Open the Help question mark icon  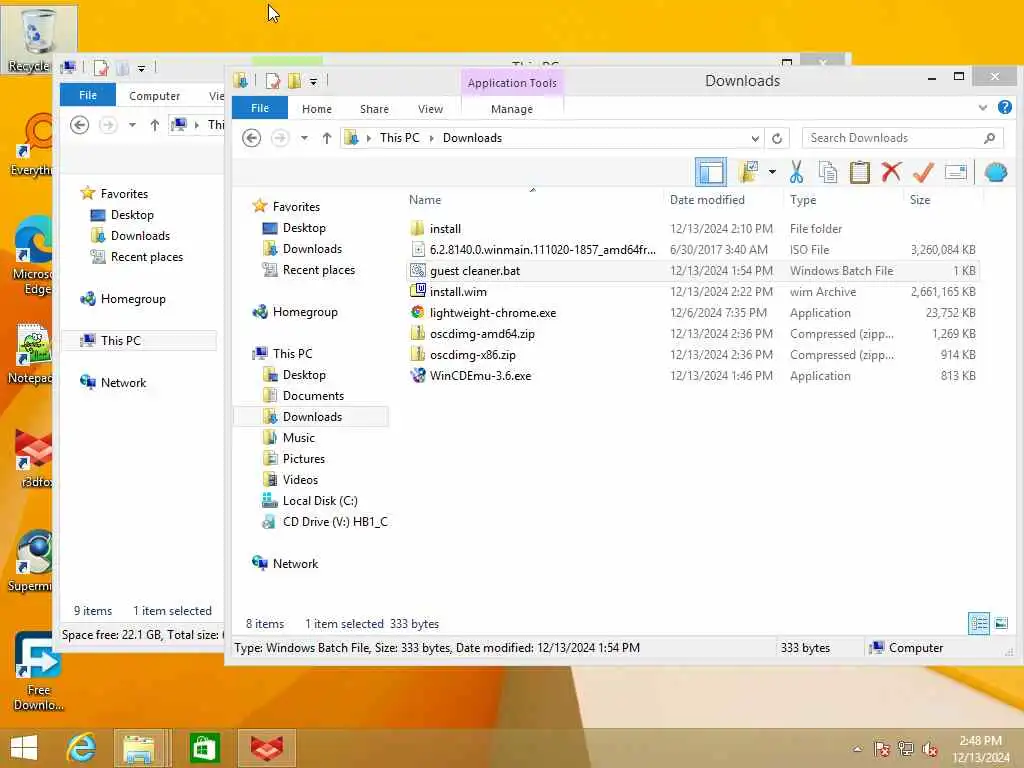pos(1005,107)
